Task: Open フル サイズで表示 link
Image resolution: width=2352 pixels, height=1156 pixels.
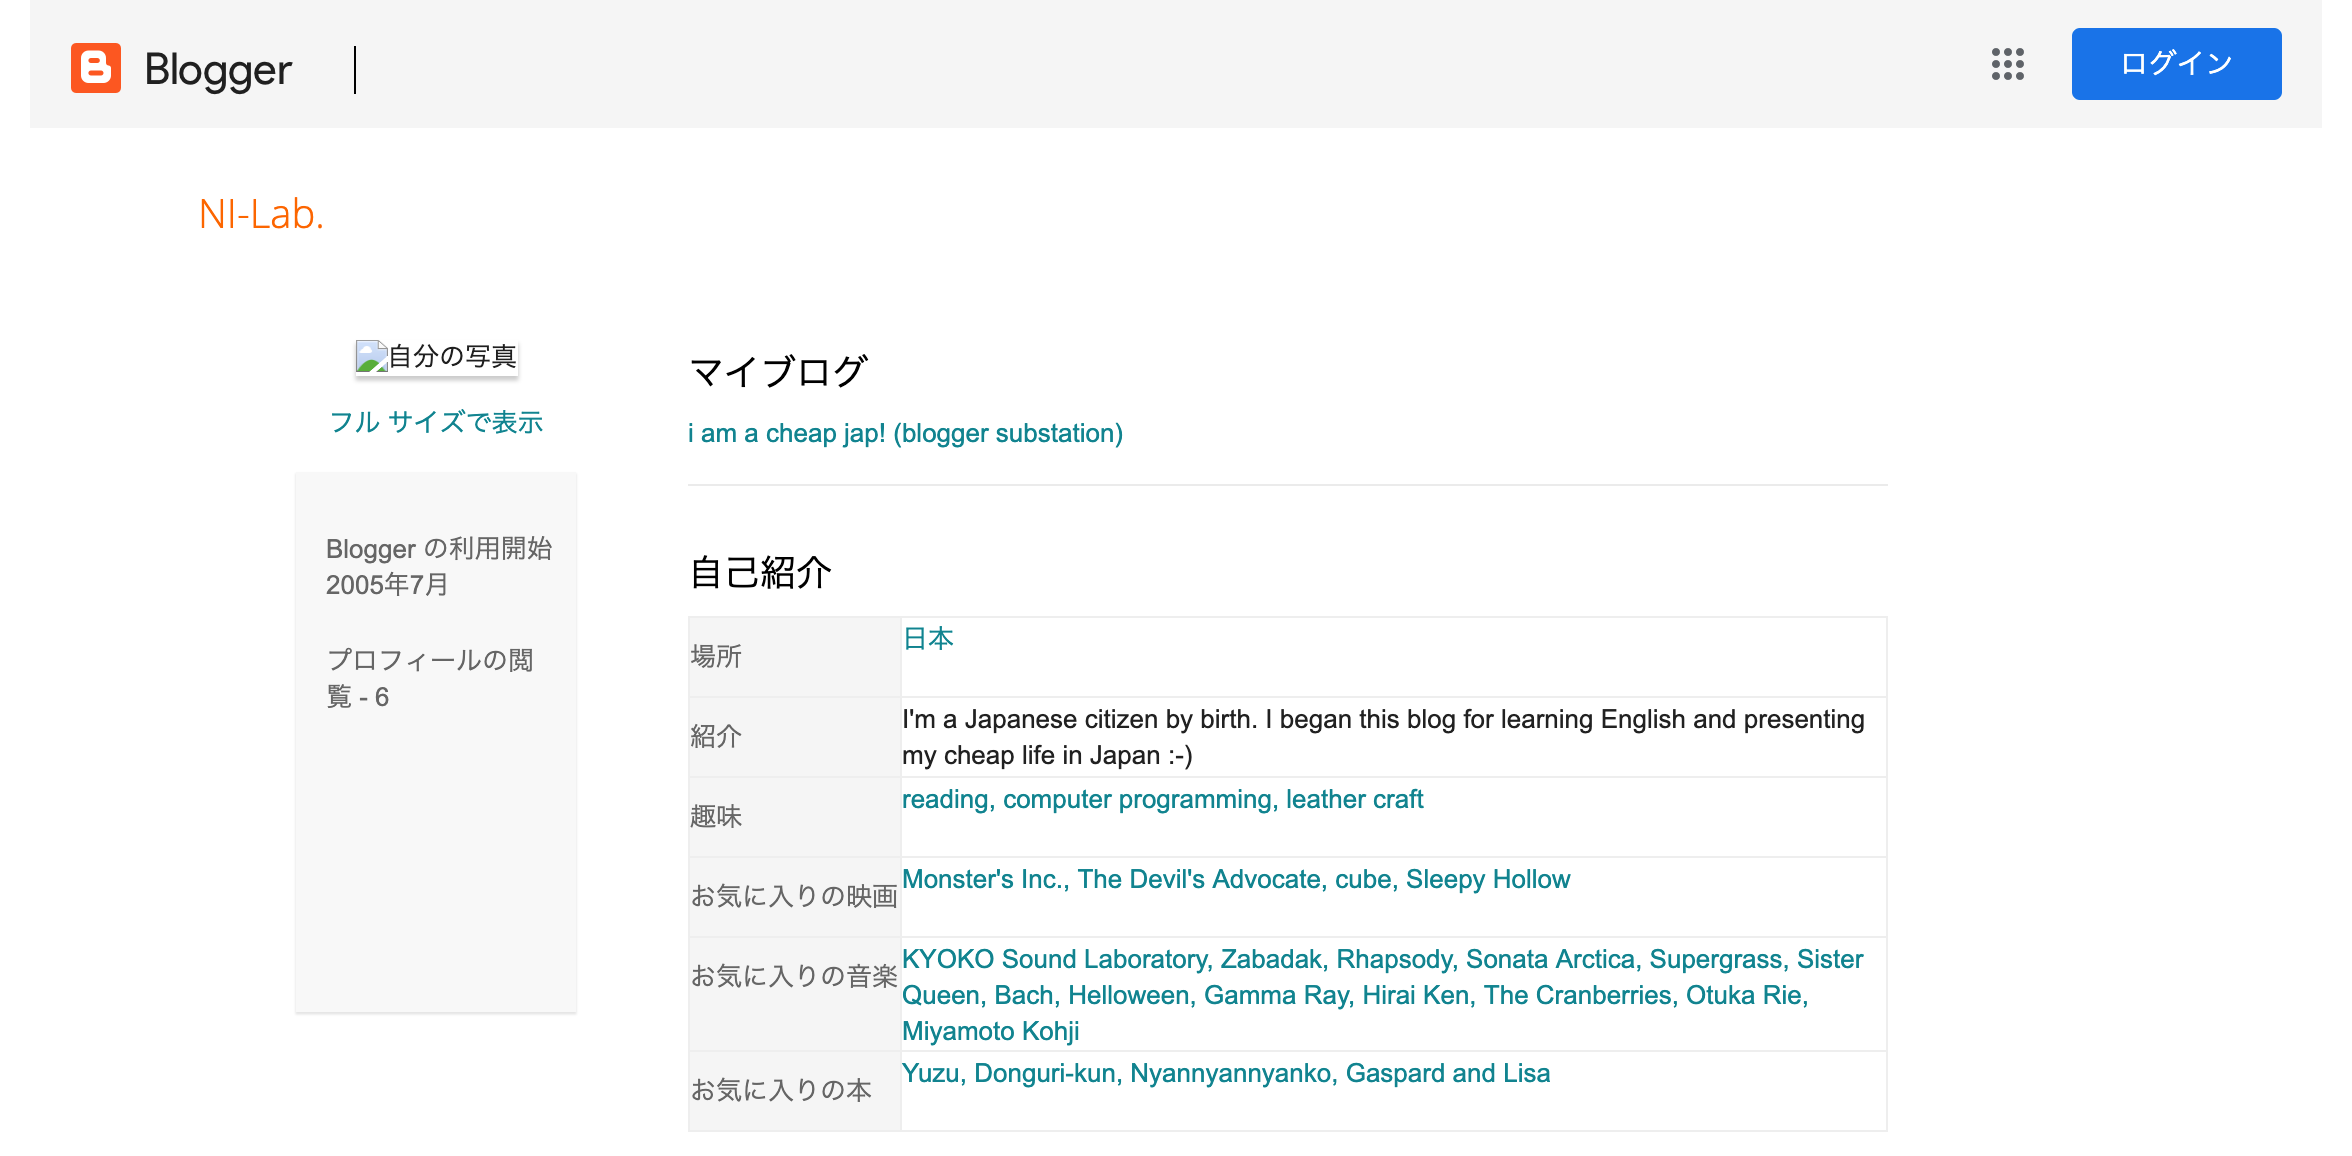Action: pos(436,422)
